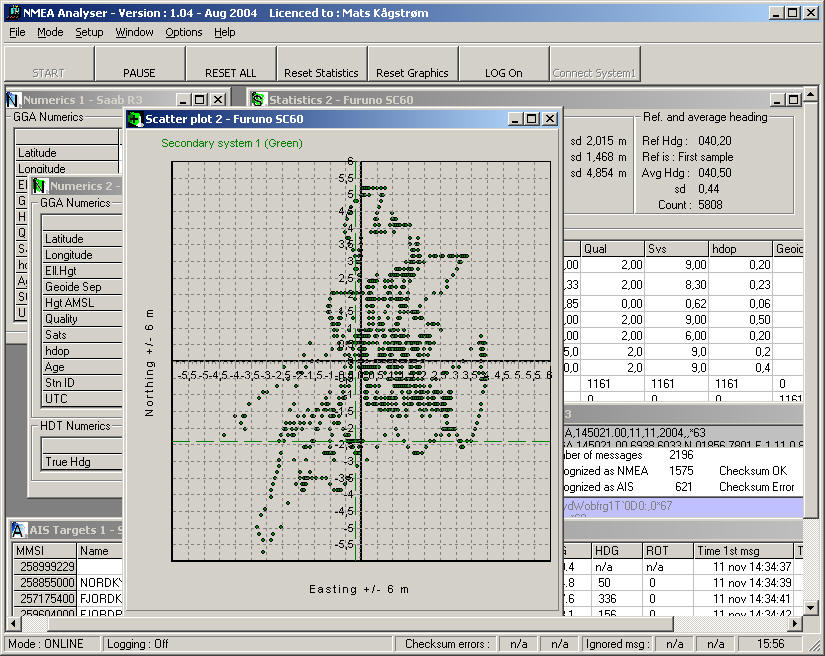The height and width of the screenshot is (656, 825).
Task: Select the purple highlighted AIS message row
Action: point(680,506)
